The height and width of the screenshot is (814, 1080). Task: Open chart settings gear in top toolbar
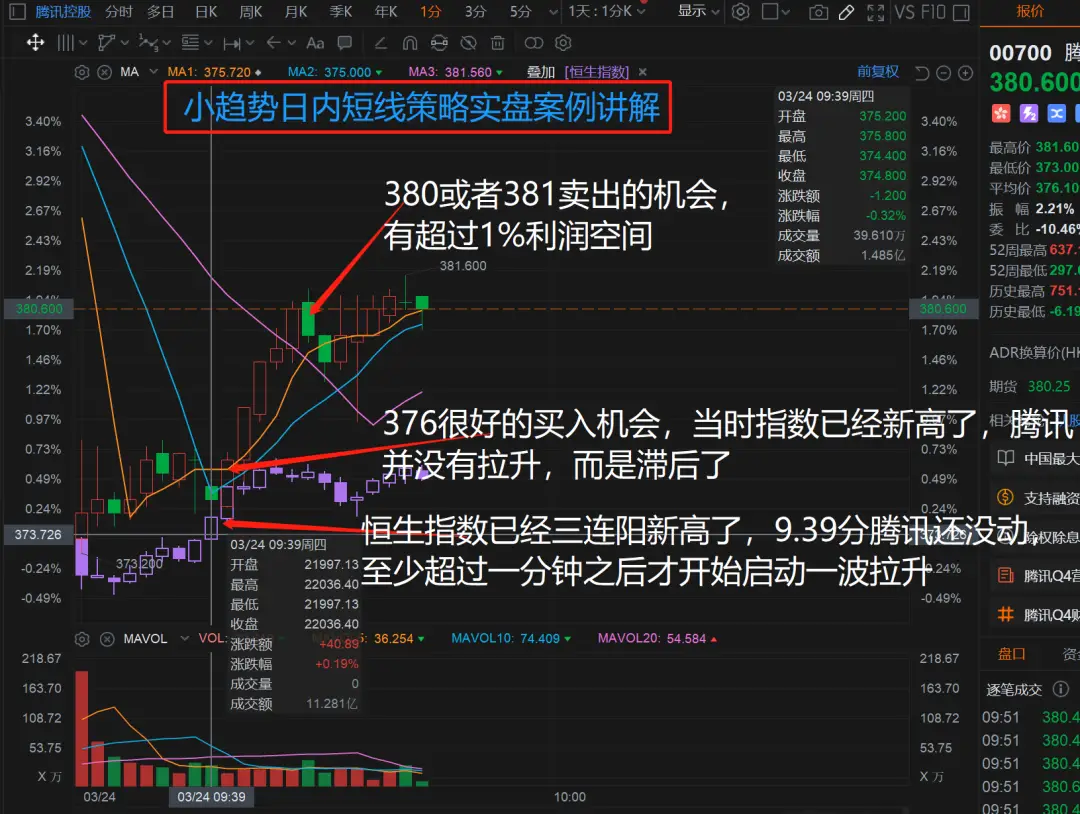[x=740, y=12]
